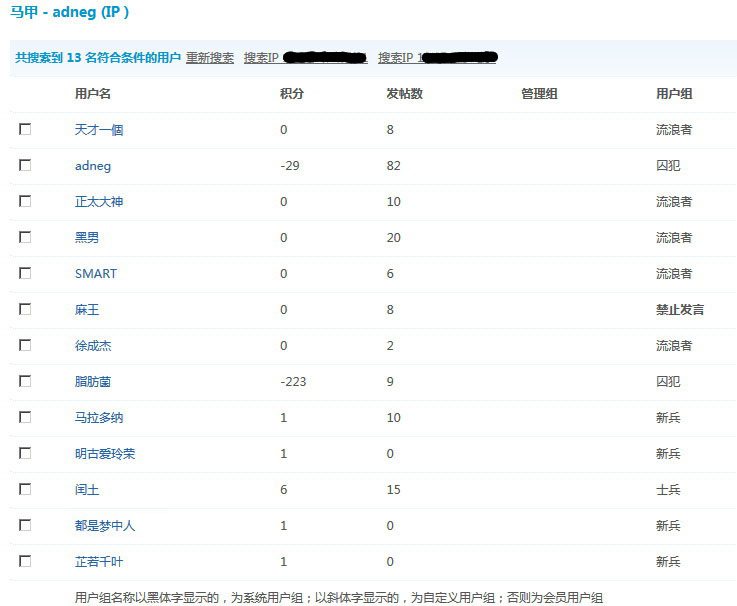Click 囚犯 group in 脂肪菌 row
Viewport: 737px width, 606px height.
pos(668,382)
